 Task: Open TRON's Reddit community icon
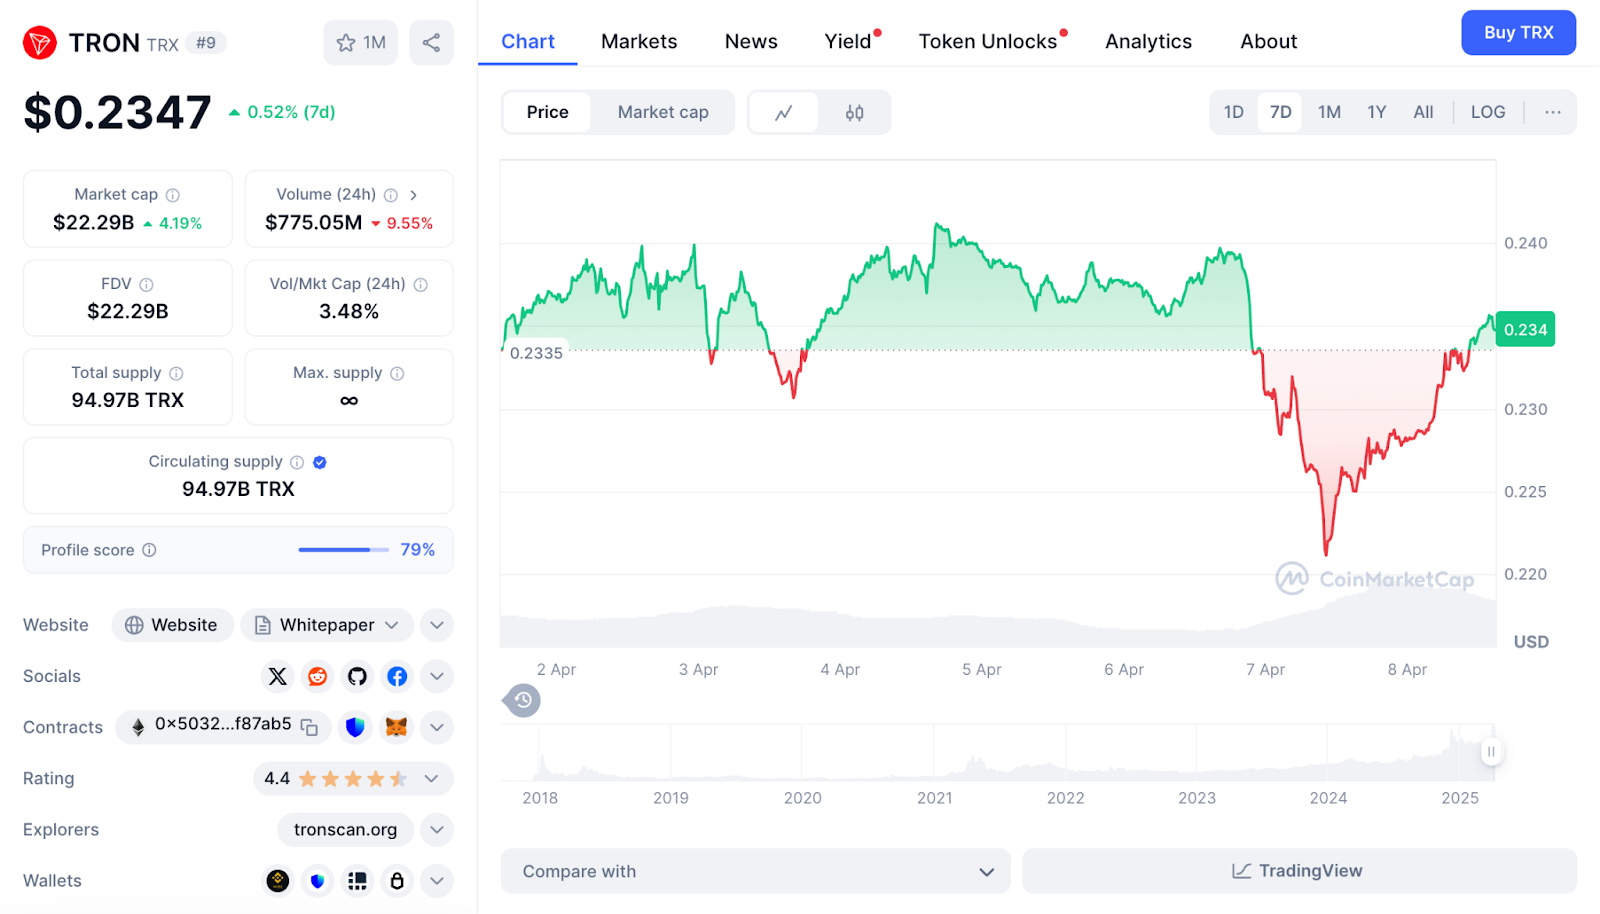[x=318, y=677]
